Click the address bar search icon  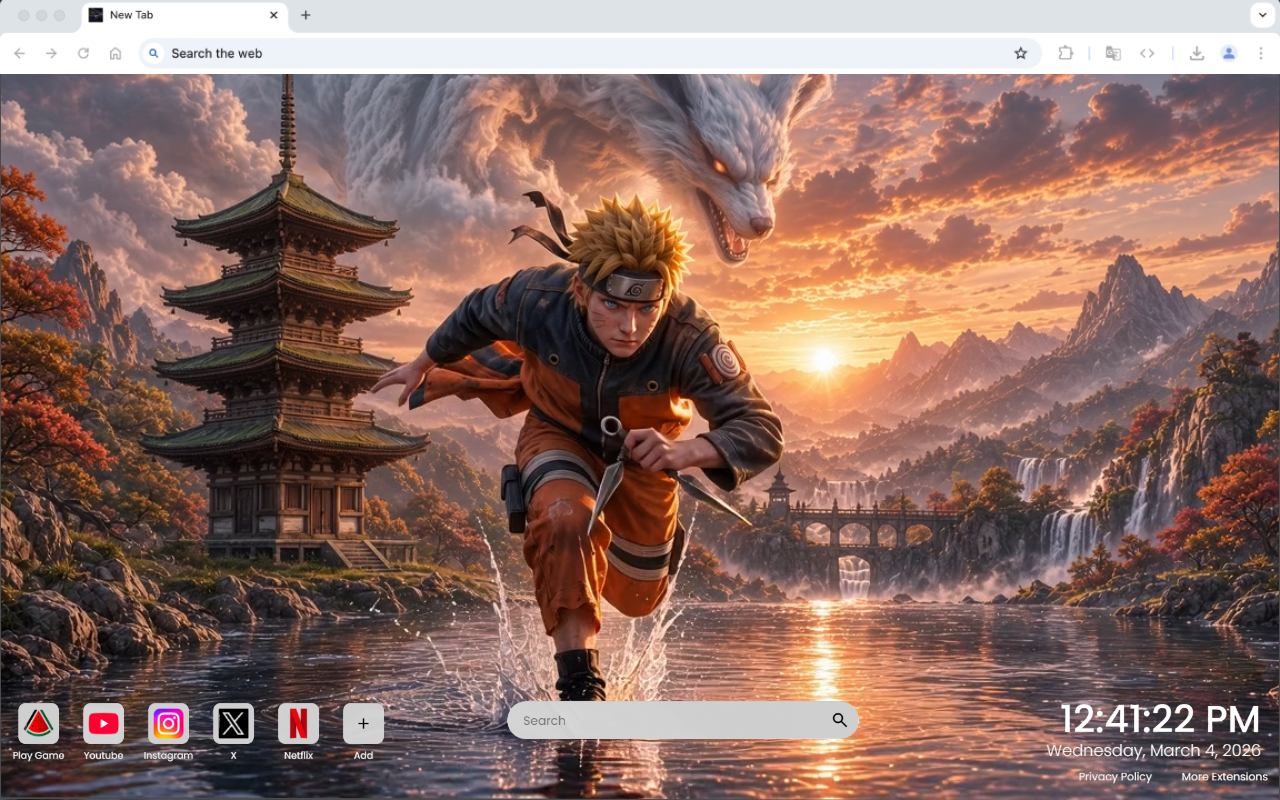(153, 53)
